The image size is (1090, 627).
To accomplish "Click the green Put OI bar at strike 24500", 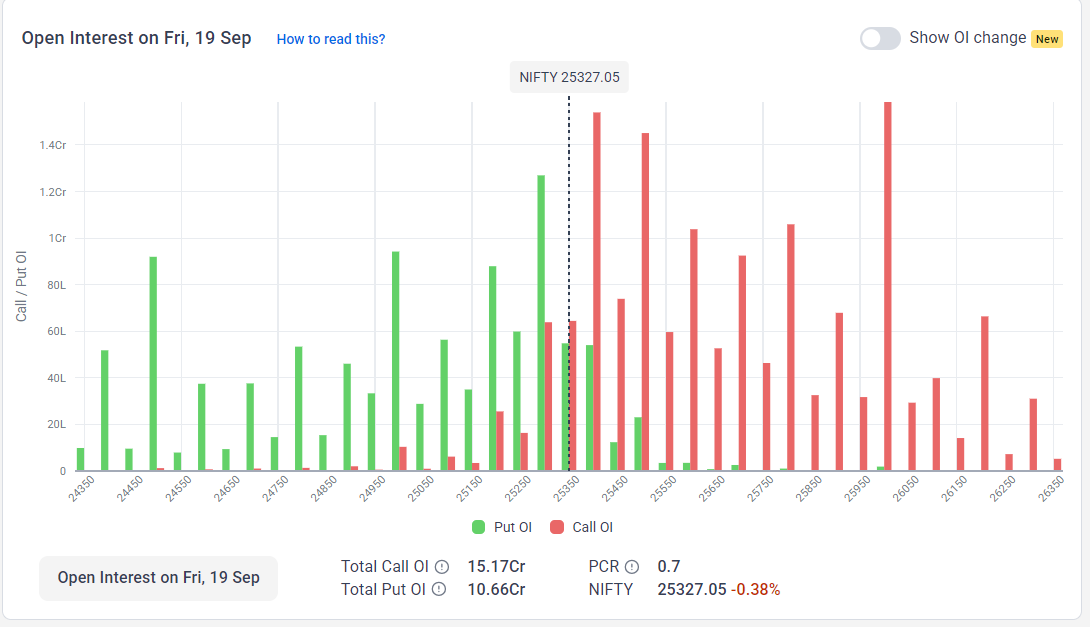I will (153, 363).
